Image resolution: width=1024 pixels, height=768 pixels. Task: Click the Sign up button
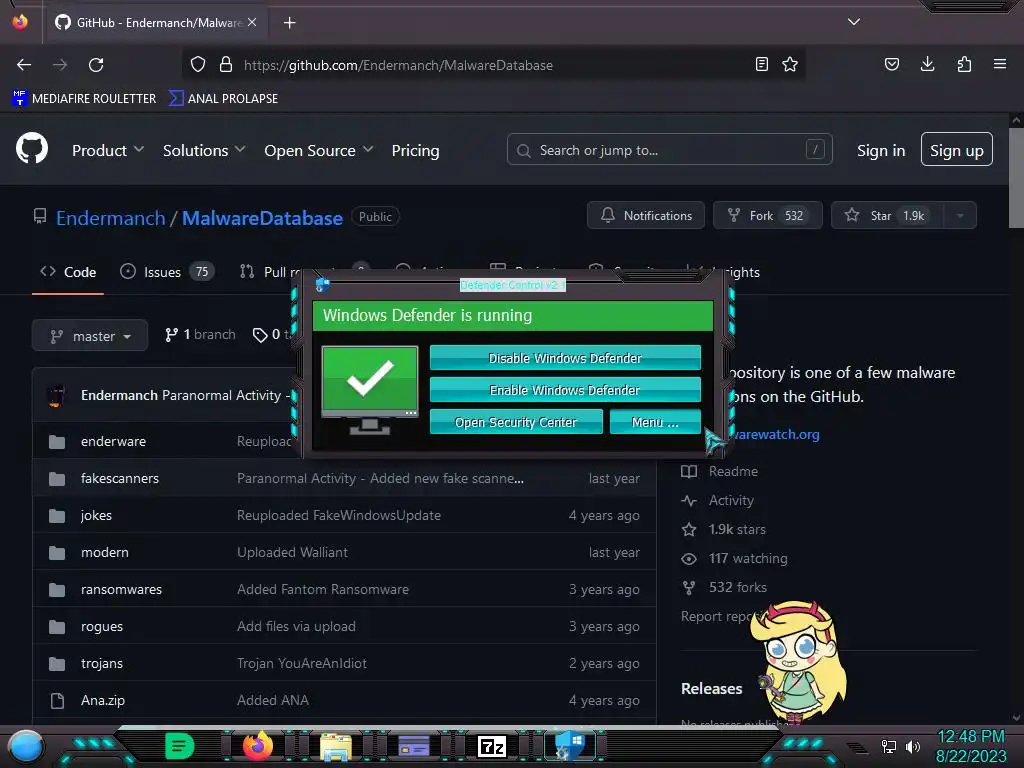pyautogui.click(x=957, y=150)
